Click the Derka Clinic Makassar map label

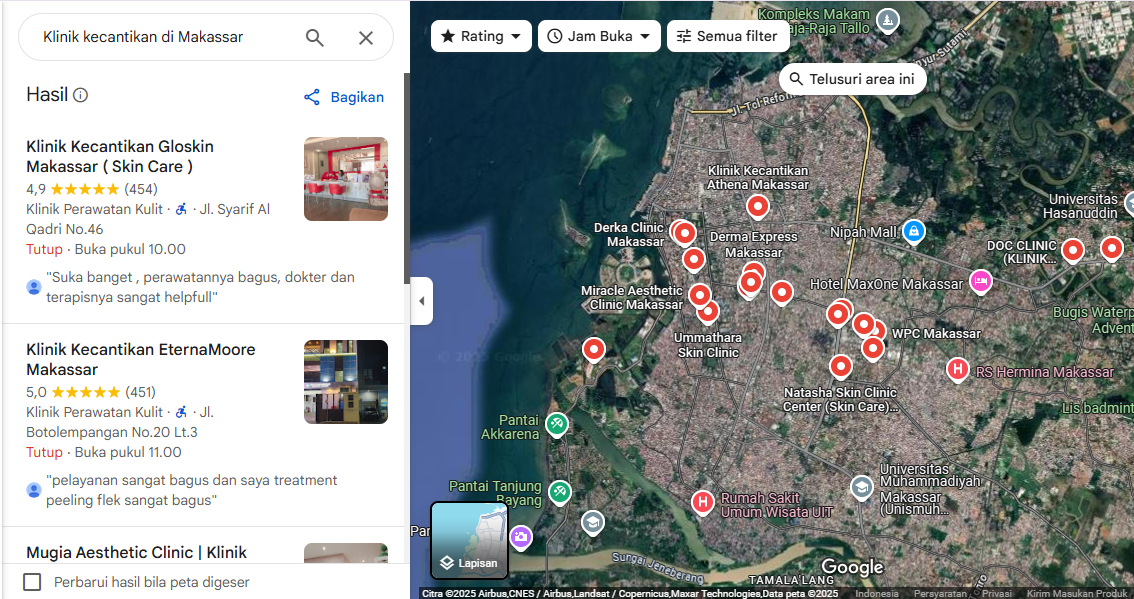[x=629, y=234]
